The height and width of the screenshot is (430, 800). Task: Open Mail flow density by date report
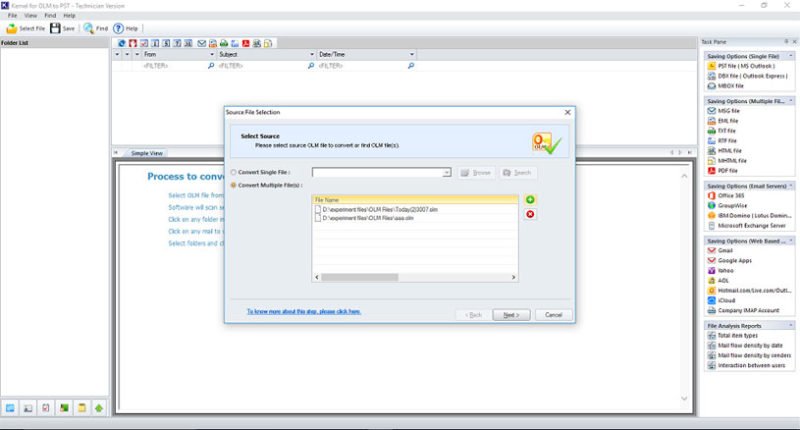click(x=745, y=345)
